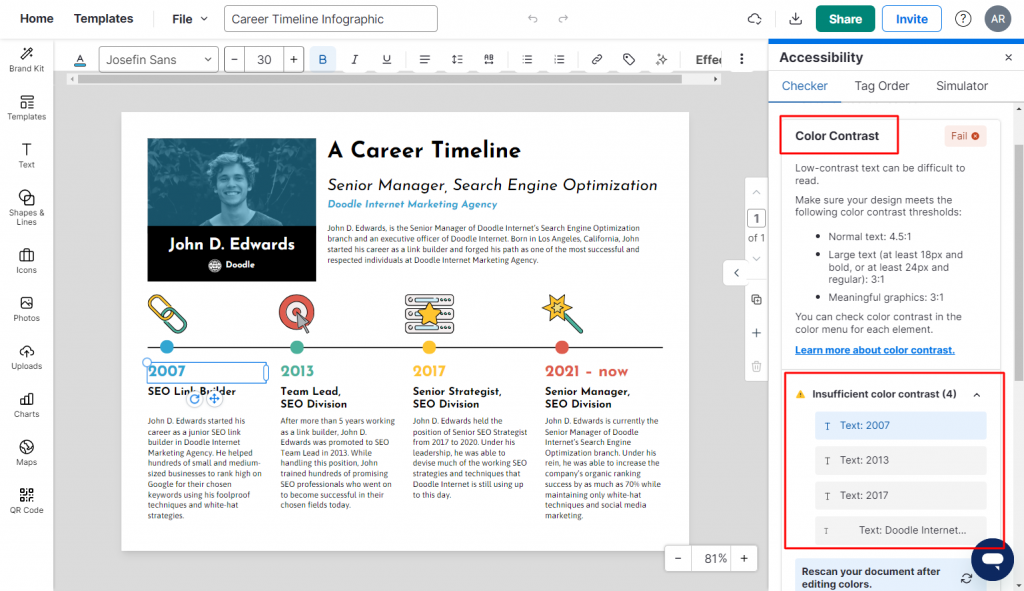Switch to the Simulator tab
The height and width of the screenshot is (591, 1024).
pos(962,86)
